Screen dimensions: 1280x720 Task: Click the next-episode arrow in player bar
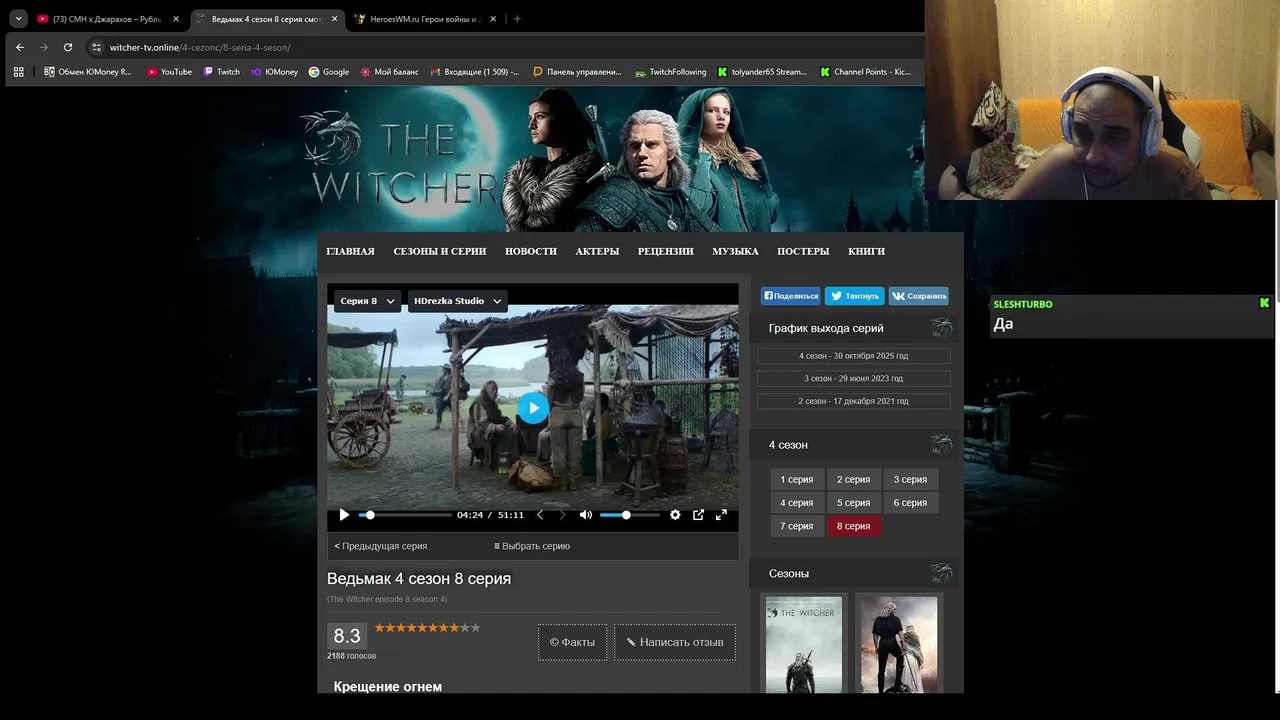pos(562,515)
